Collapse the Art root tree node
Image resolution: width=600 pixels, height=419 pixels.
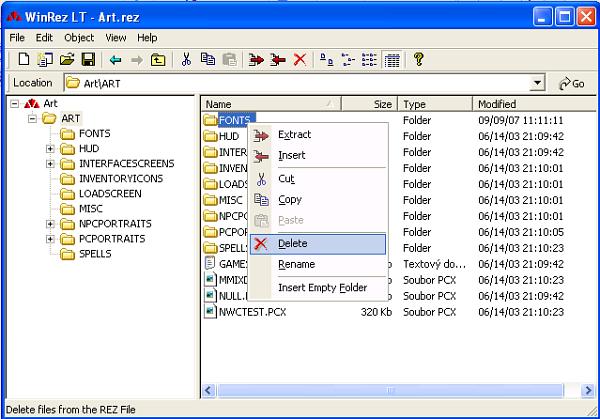14,104
